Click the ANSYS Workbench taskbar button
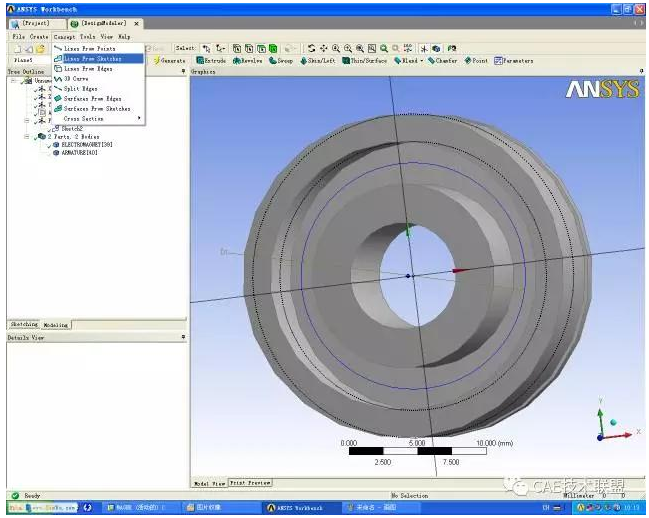Viewport: 649px width, 518px height. tap(301, 507)
